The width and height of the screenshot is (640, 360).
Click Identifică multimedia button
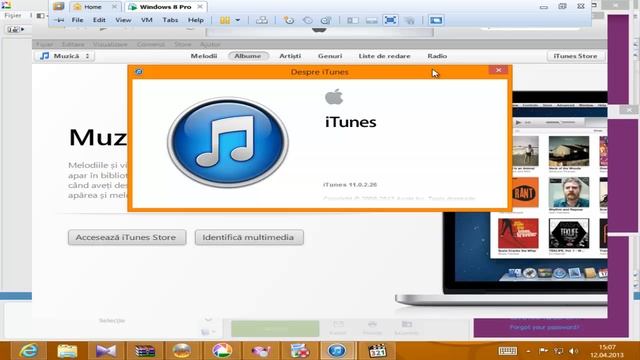(249, 237)
